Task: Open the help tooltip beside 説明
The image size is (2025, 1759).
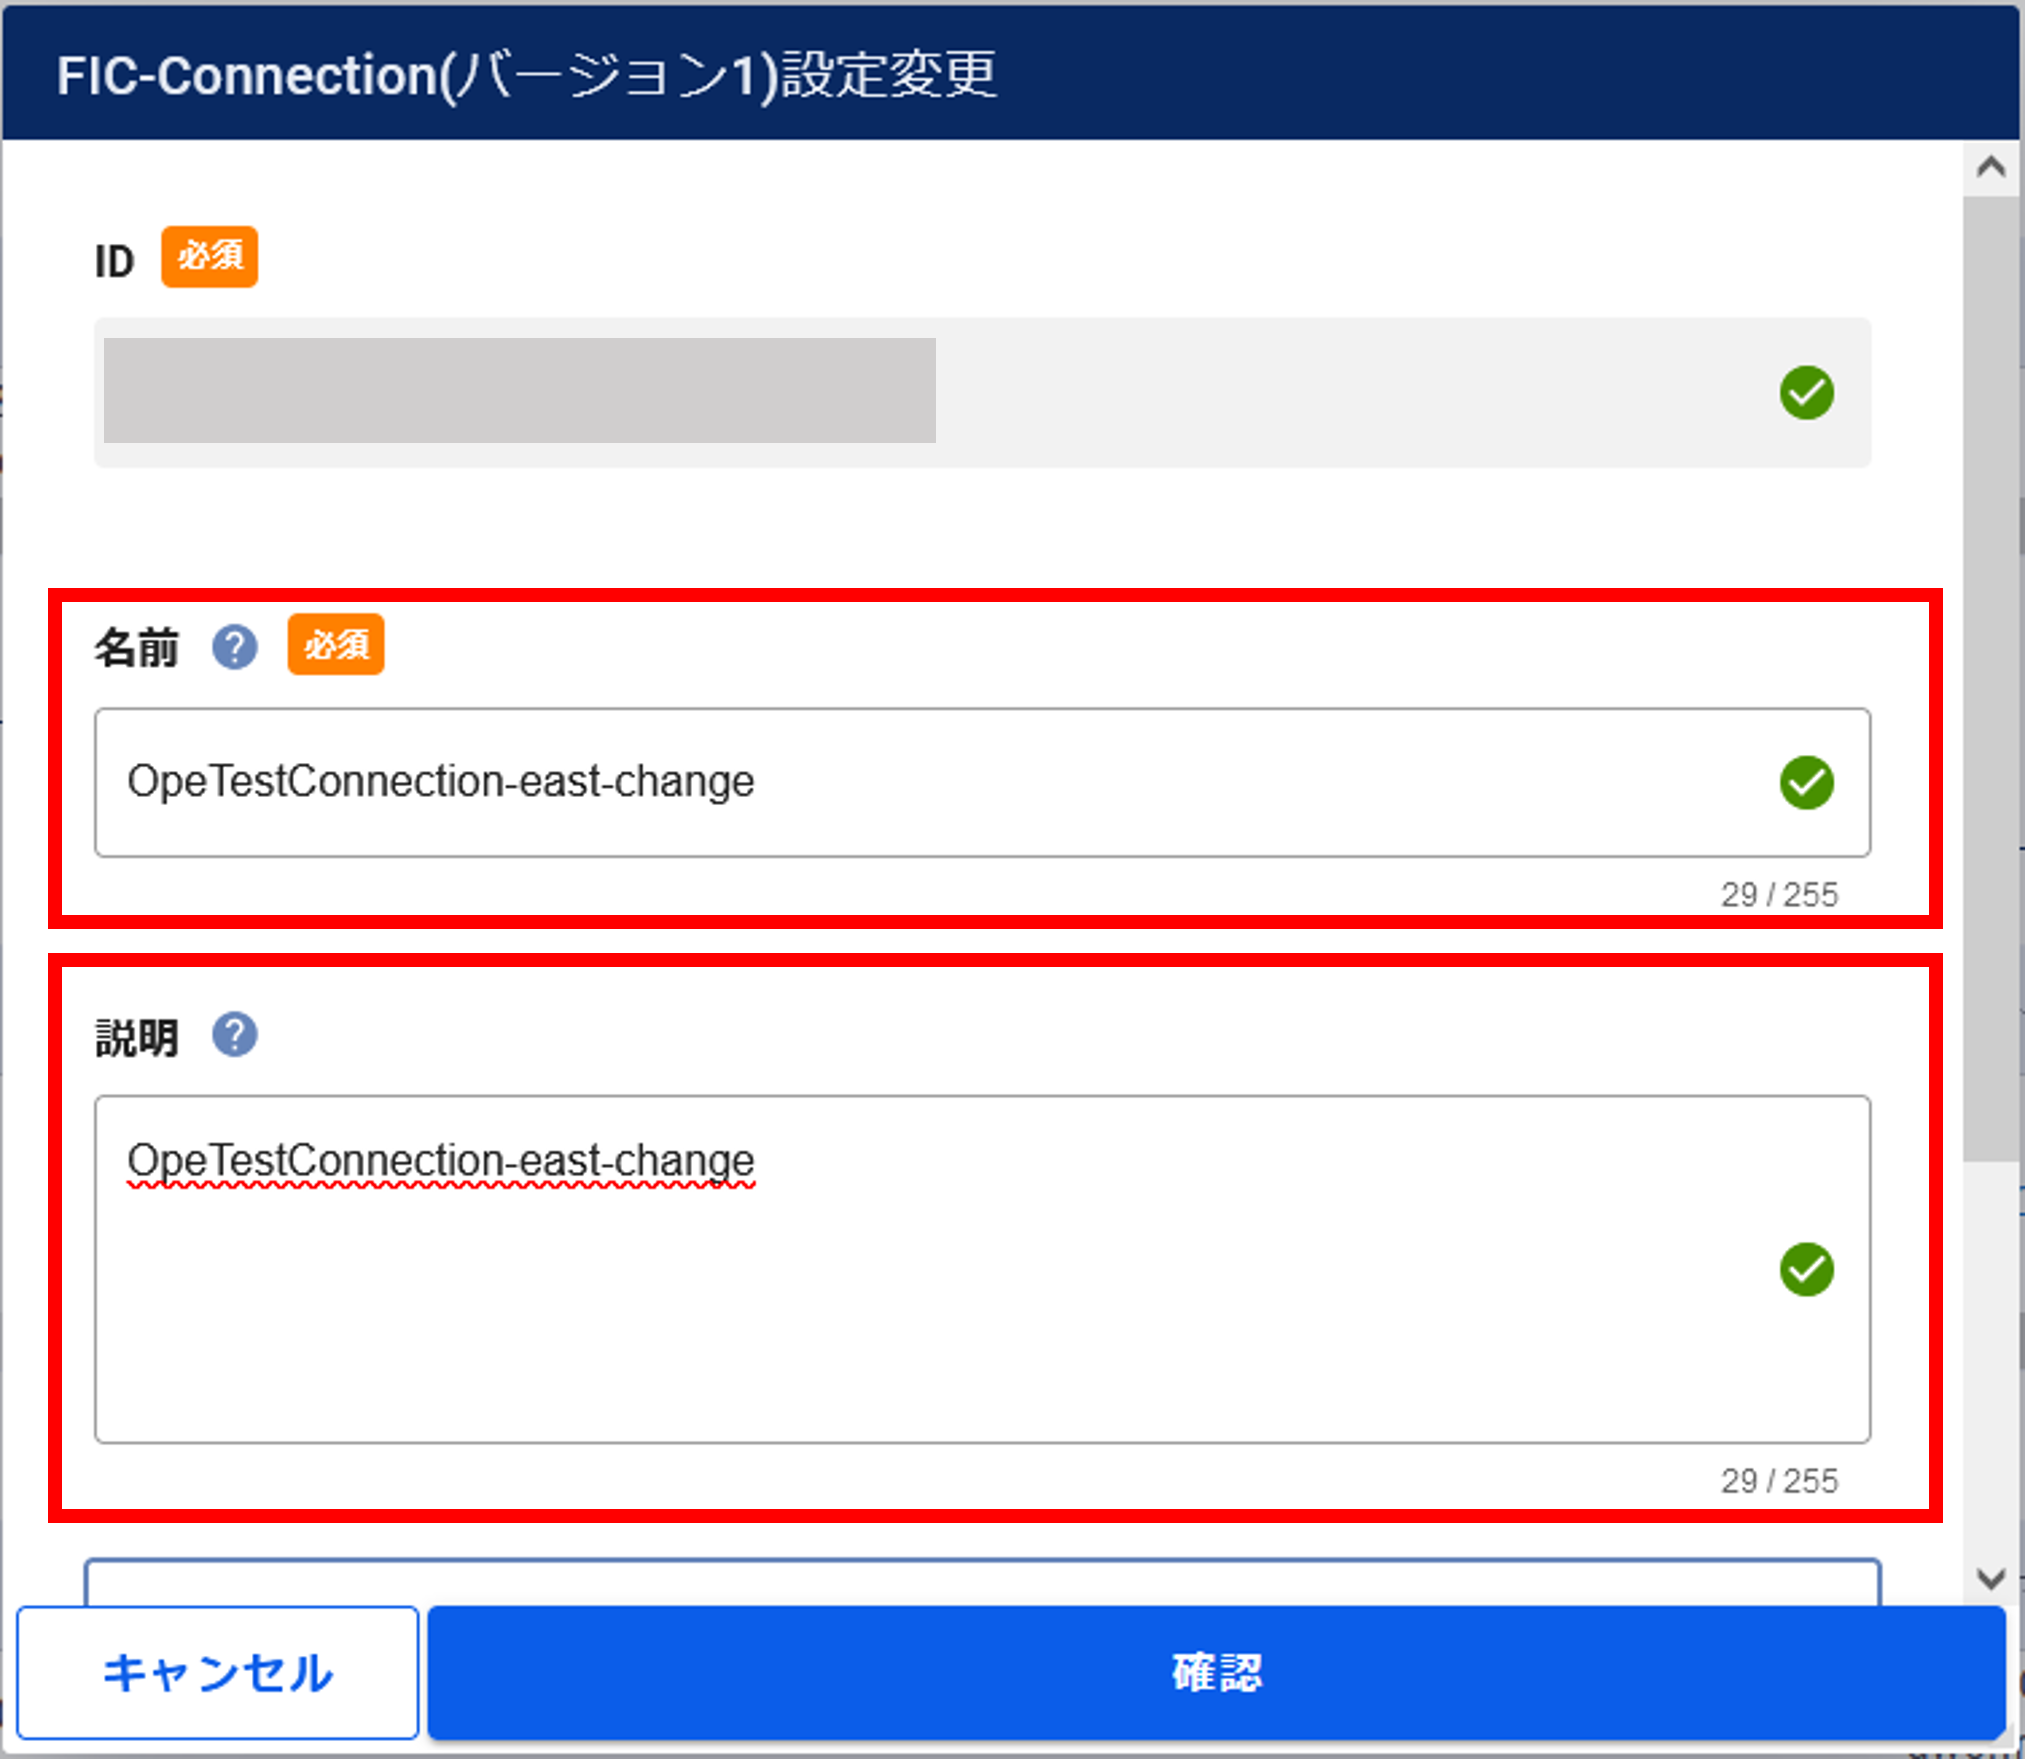Action: (x=234, y=1035)
